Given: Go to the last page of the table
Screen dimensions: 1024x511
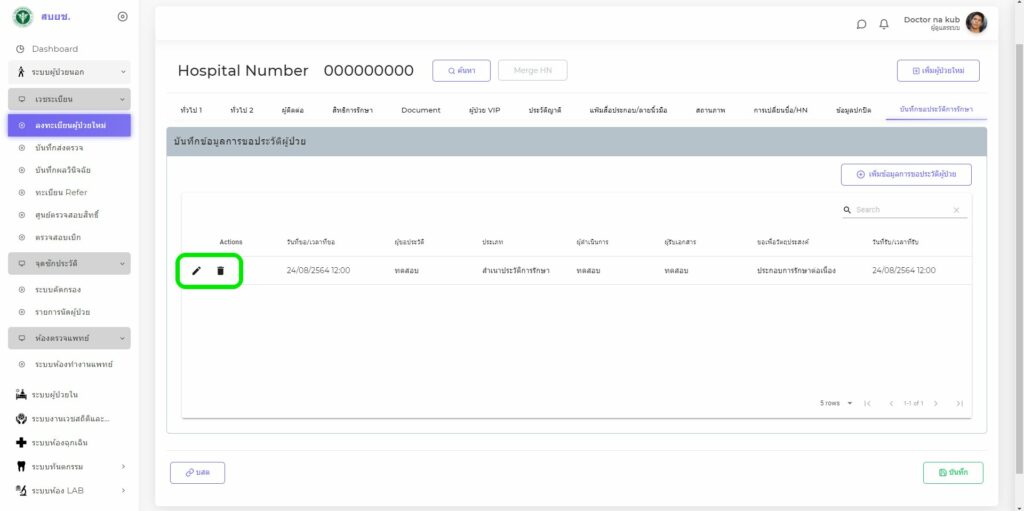Looking at the screenshot, I should (959, 403).
